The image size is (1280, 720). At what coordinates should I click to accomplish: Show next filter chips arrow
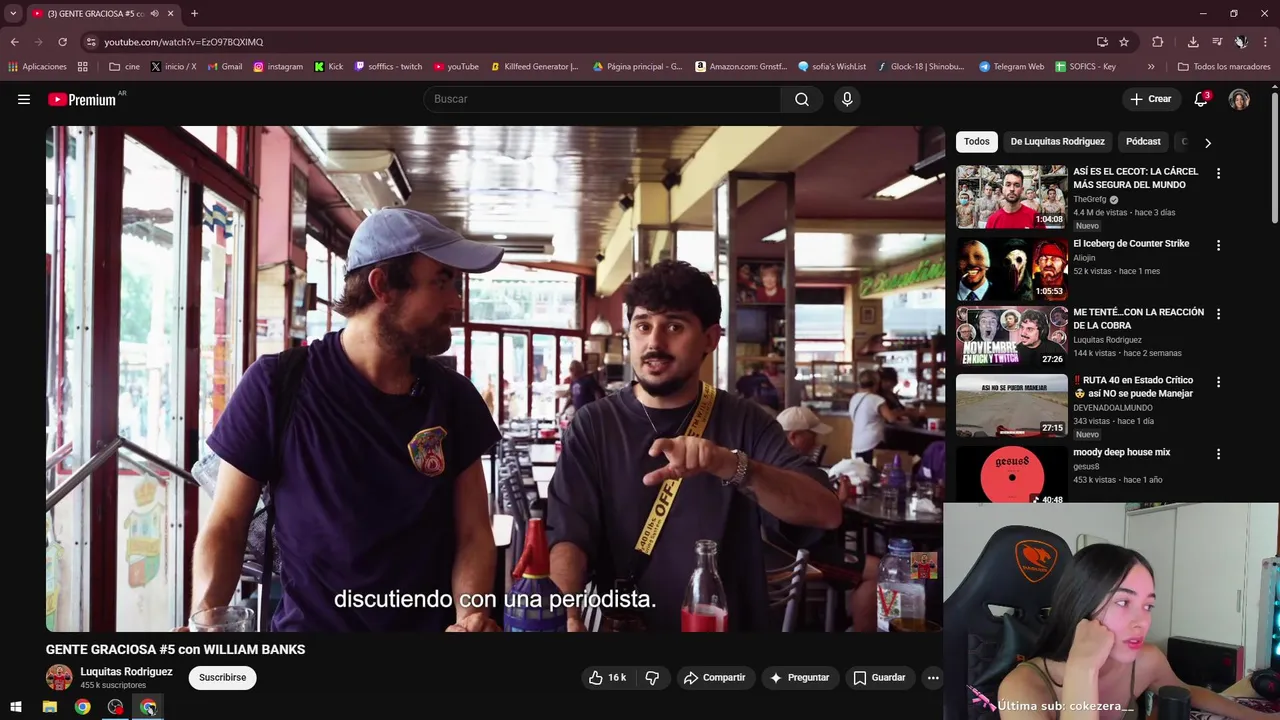point(1207,142)
